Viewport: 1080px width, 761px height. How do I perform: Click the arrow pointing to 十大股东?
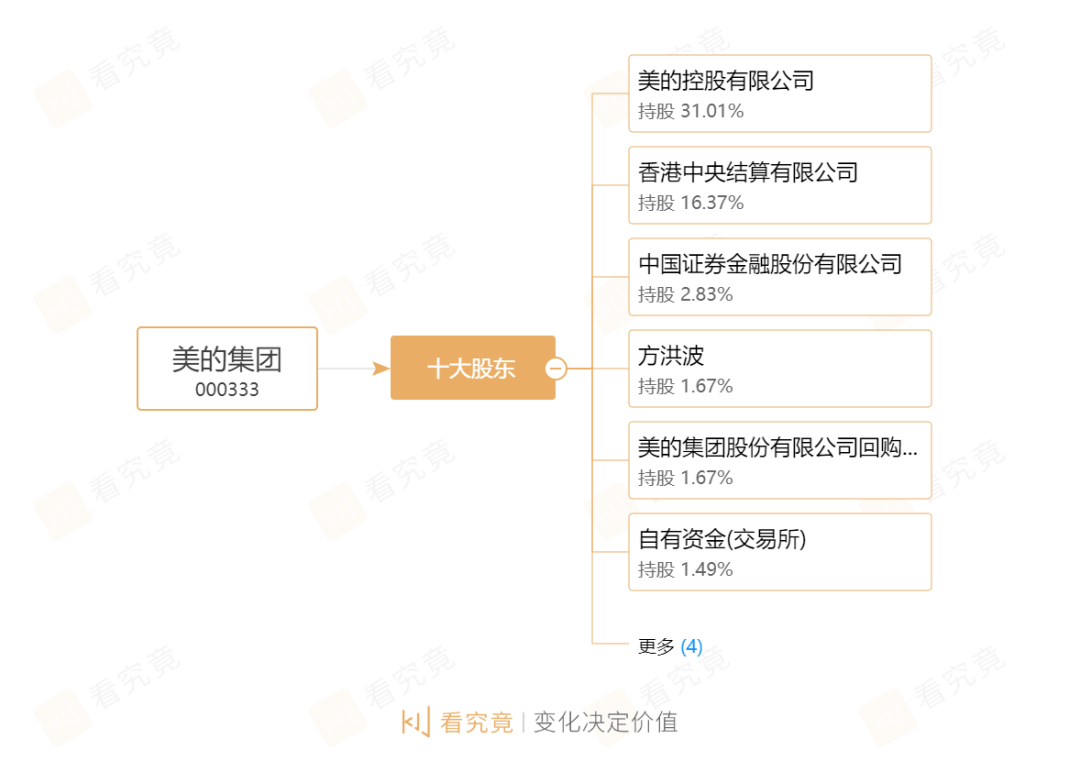coord(380,369)
